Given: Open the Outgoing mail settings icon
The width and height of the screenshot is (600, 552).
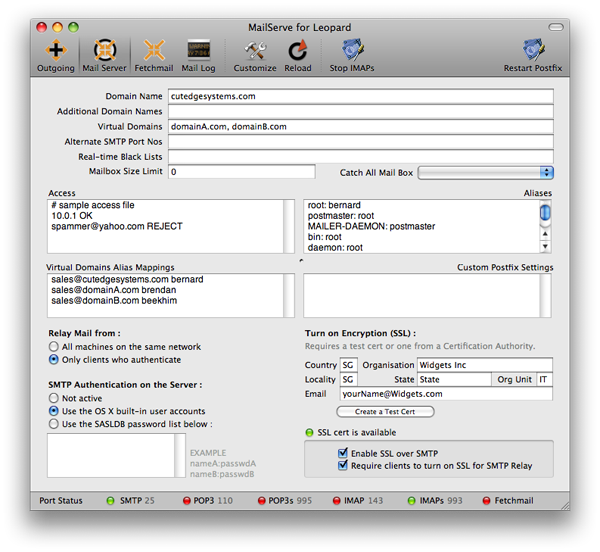Looking at the screenshot, I should click(x=56, y=50).
